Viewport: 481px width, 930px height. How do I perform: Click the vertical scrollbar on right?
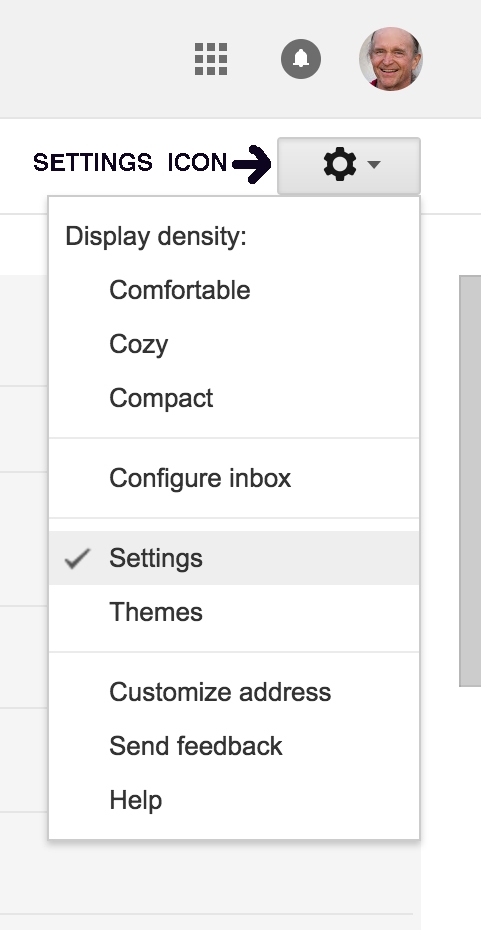pyautogui.click(x=470, y=480)
